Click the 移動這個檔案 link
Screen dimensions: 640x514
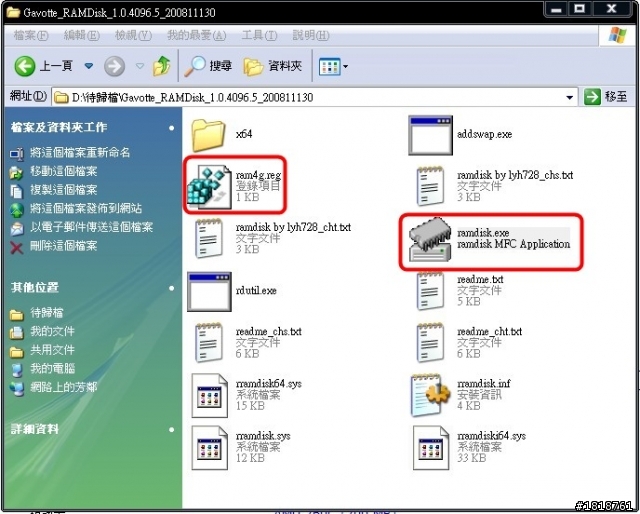63,171
